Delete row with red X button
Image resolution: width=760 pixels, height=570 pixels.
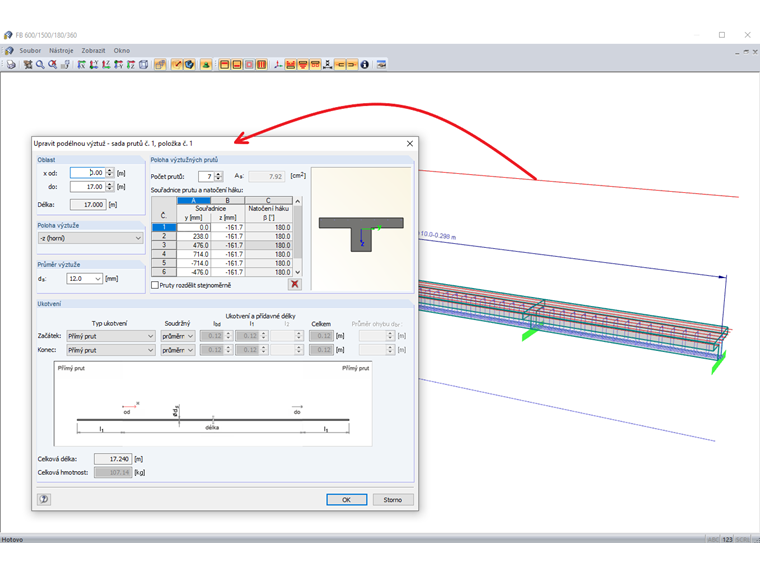pos(295,285)
